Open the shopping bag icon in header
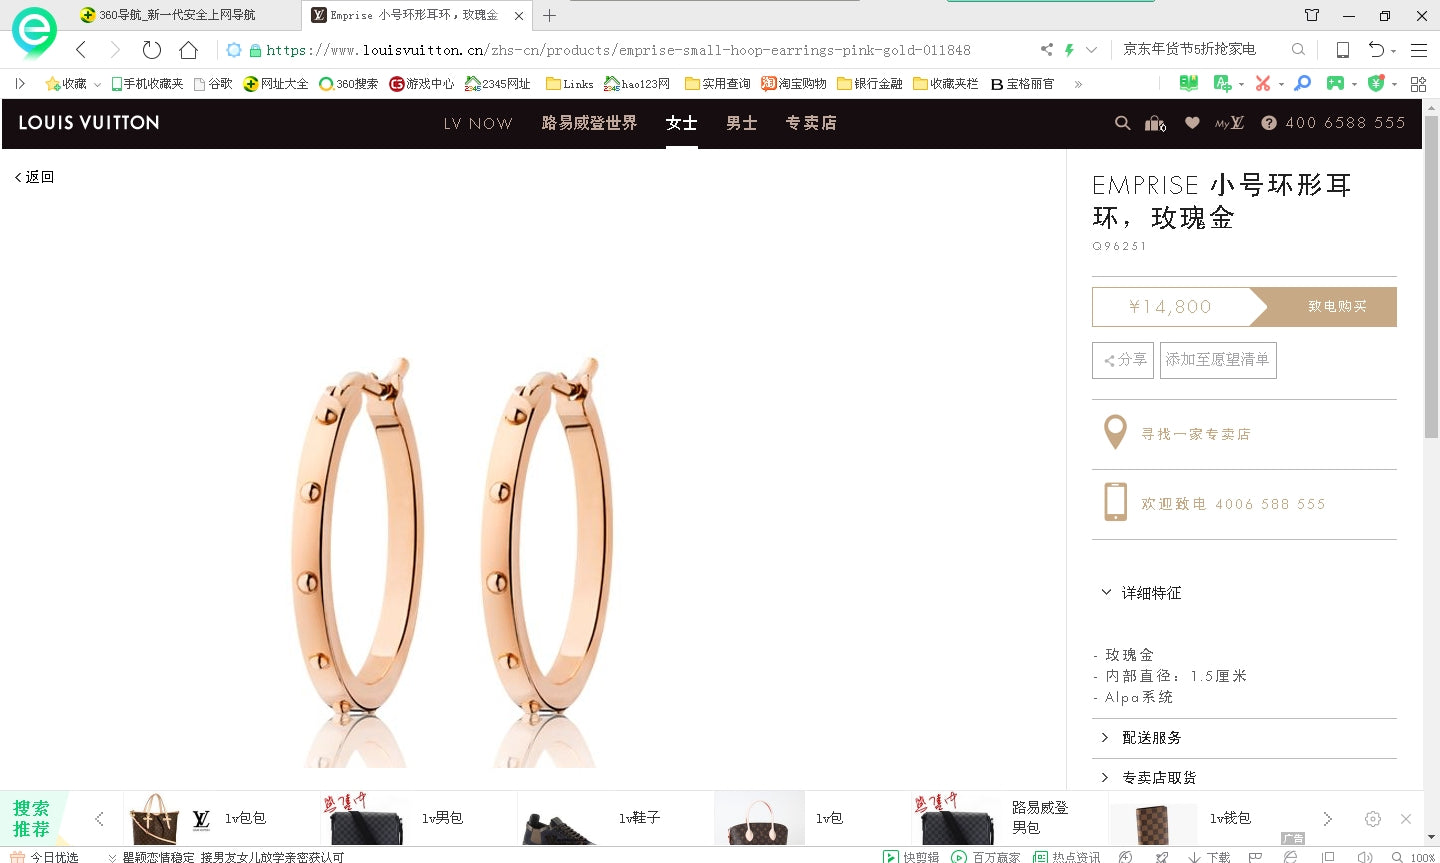Screen dimensions: 1440x863 [1156, 123]
